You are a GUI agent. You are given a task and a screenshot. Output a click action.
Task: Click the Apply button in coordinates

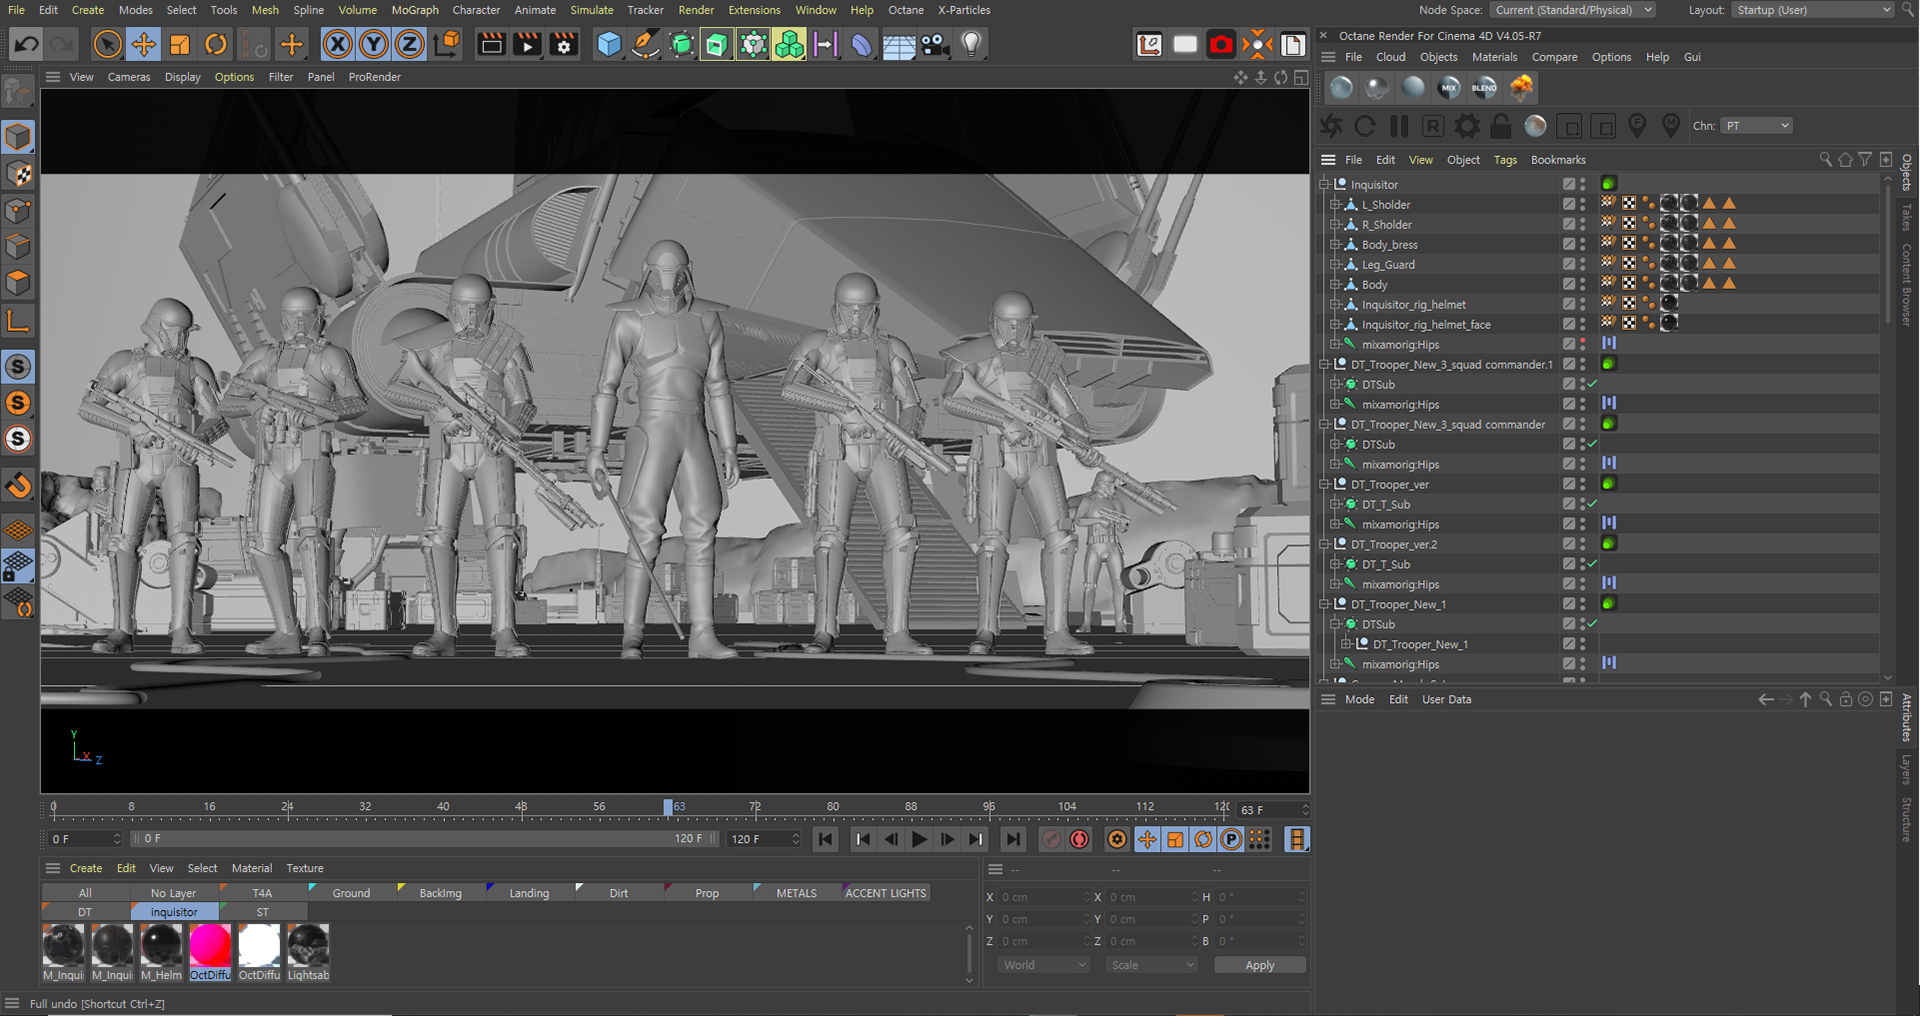(1259, 965)
